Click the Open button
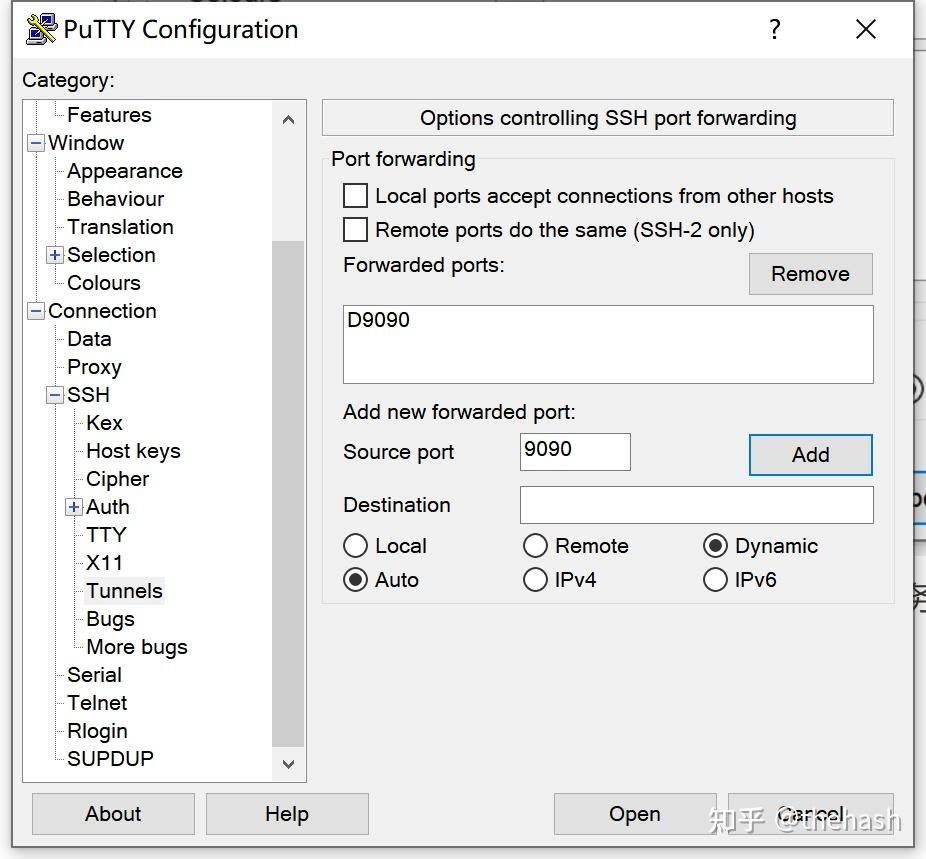This screenshot has height=859, width=926. [x=635, y=814]
